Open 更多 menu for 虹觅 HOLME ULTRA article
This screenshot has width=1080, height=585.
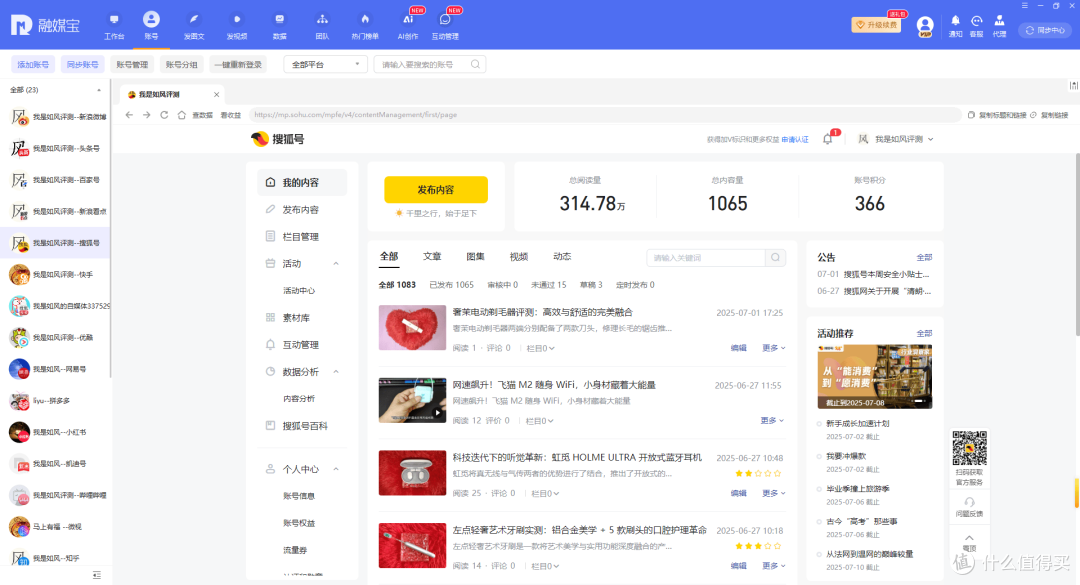(x=773, y=493)
